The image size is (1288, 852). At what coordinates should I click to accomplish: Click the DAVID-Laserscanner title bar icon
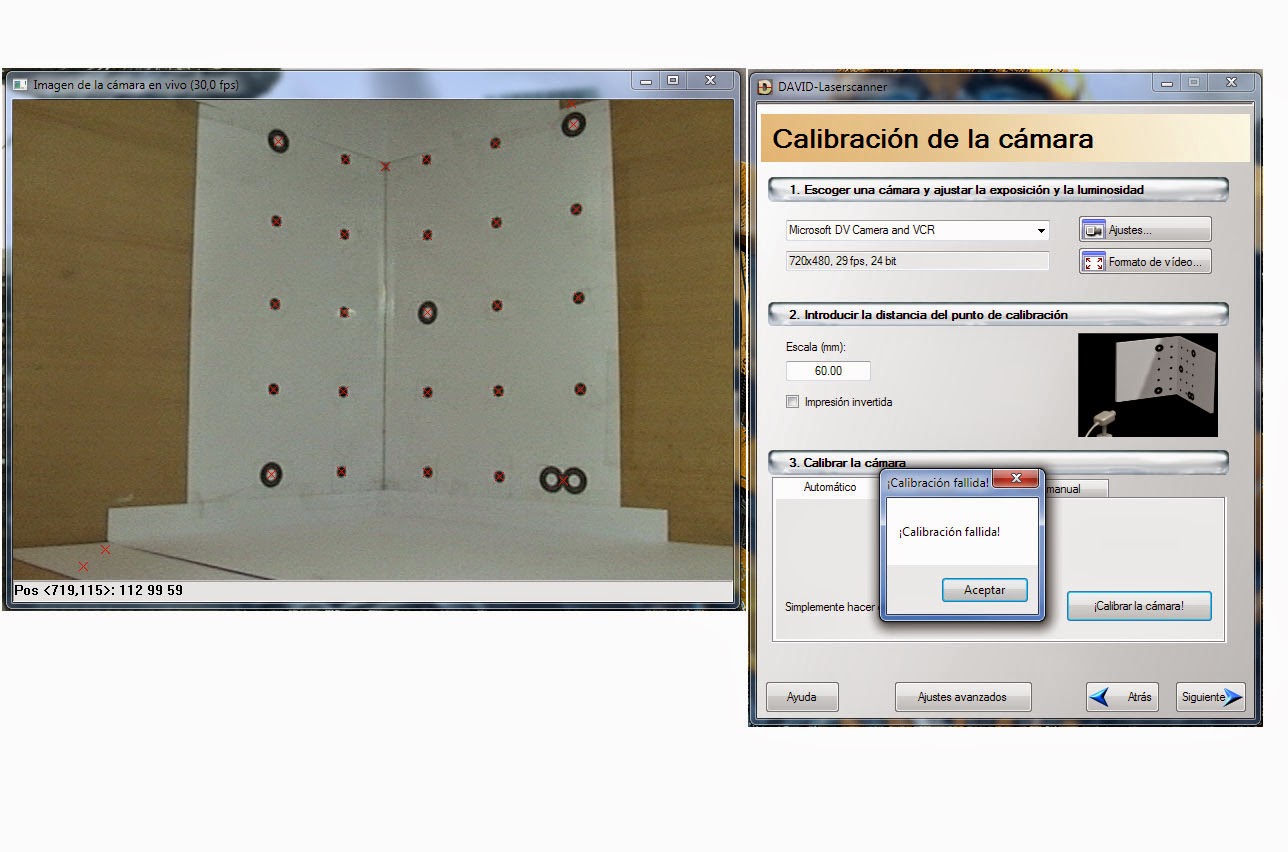point(766,86)
